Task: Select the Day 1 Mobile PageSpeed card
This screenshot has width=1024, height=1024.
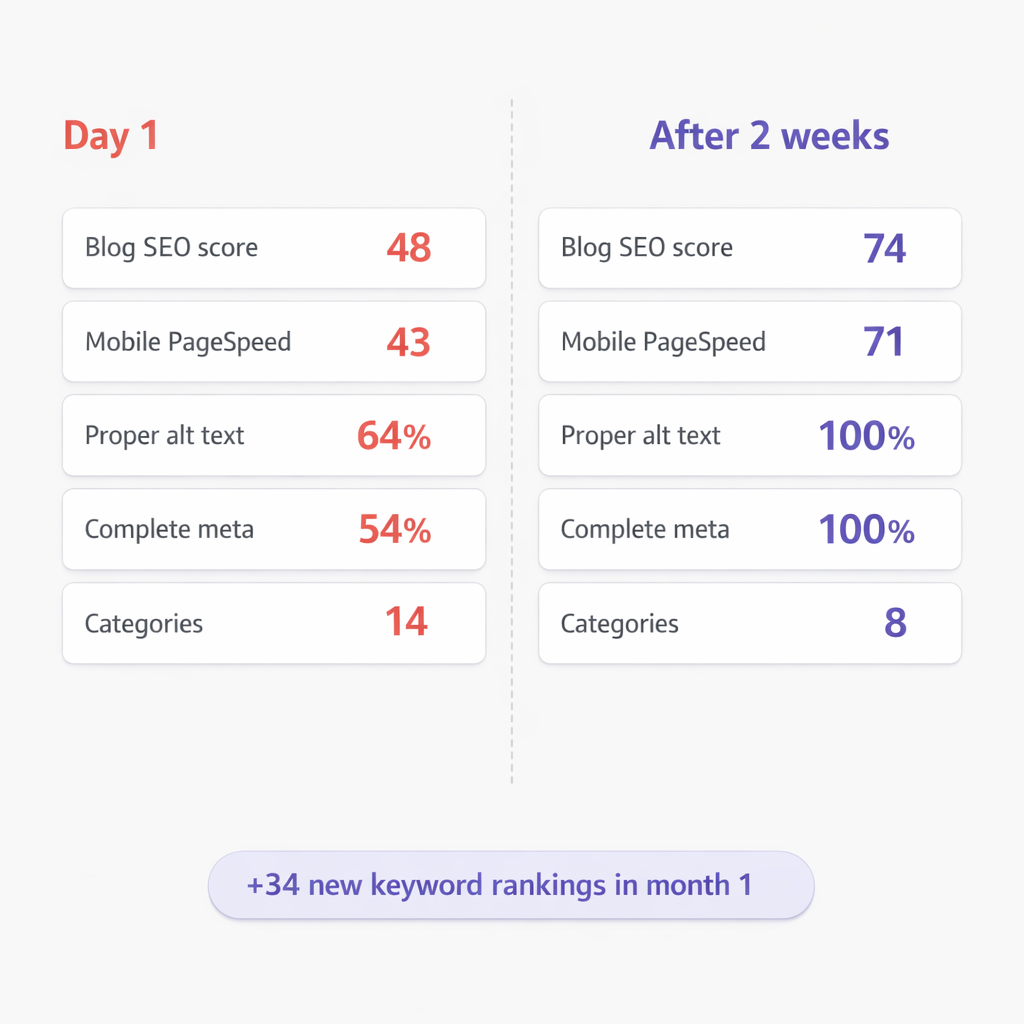Action: [273, 342]
